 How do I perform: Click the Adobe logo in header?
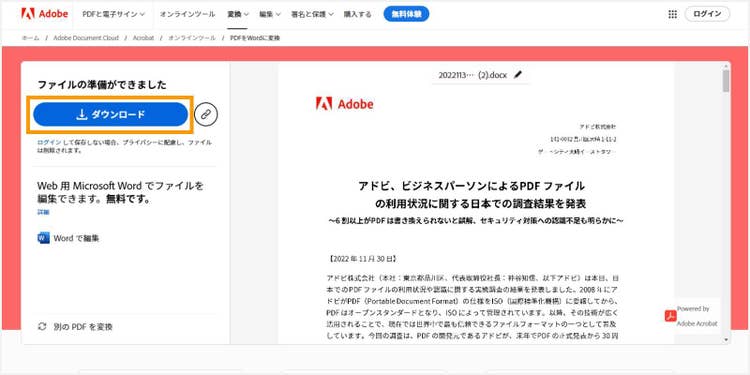(x=44, y=14)
